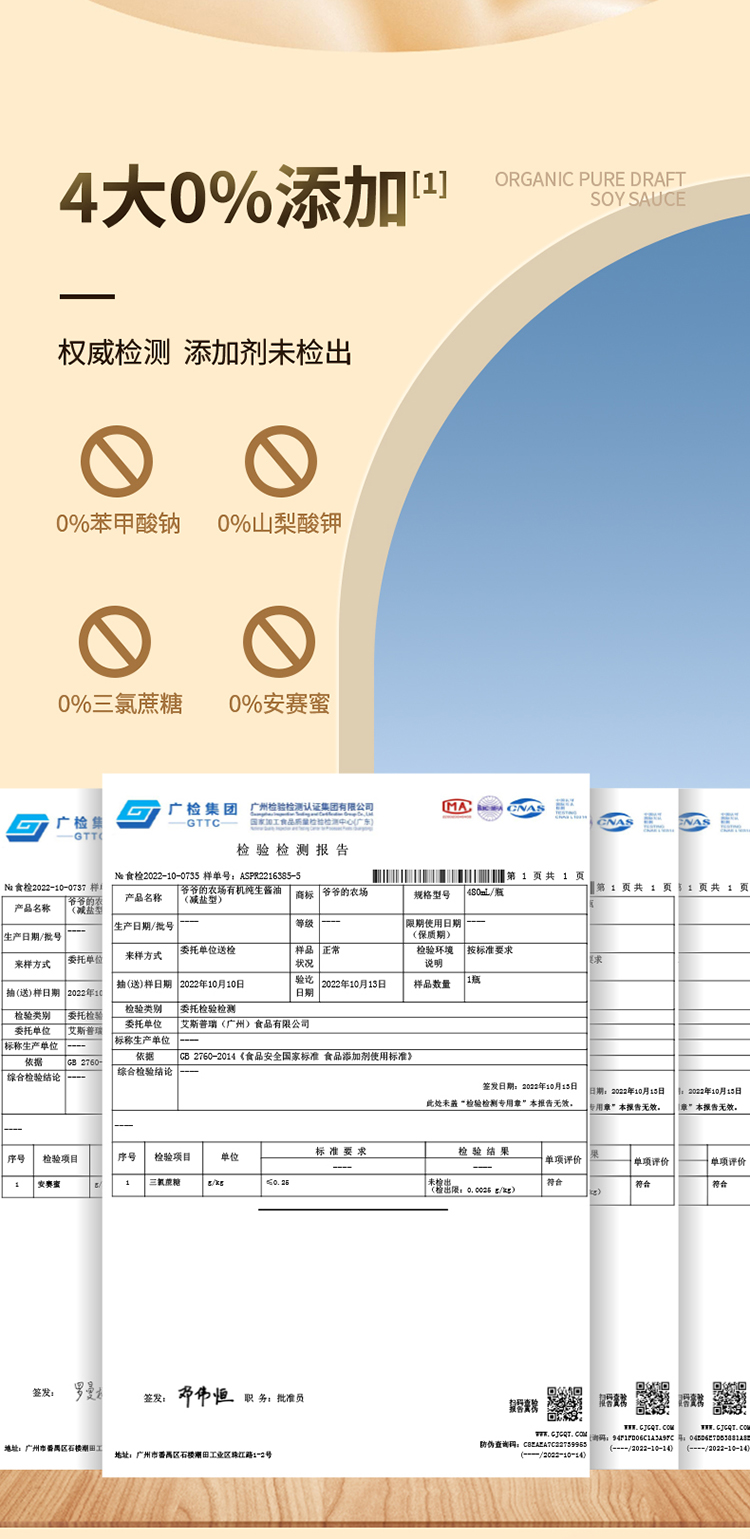Click the red MA certification mark
This screenshot has width=750, height=1539.
point(457,807)
